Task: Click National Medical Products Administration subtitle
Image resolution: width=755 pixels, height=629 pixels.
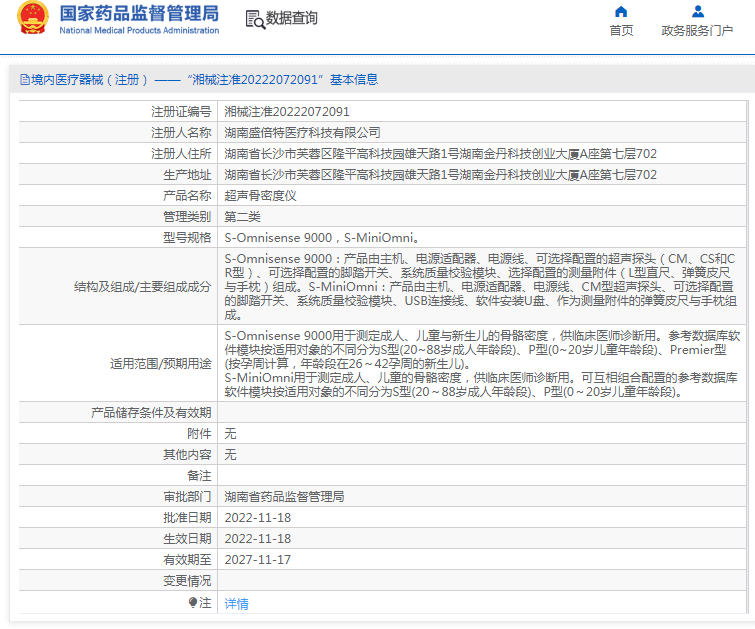Action: pyautogui.click(x=139, y=30)
